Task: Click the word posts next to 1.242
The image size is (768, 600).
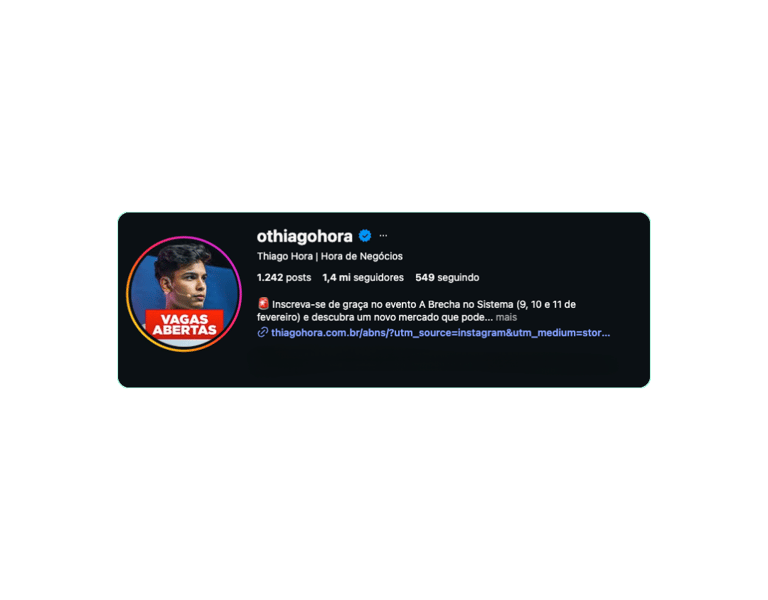Action: point(298,277)
